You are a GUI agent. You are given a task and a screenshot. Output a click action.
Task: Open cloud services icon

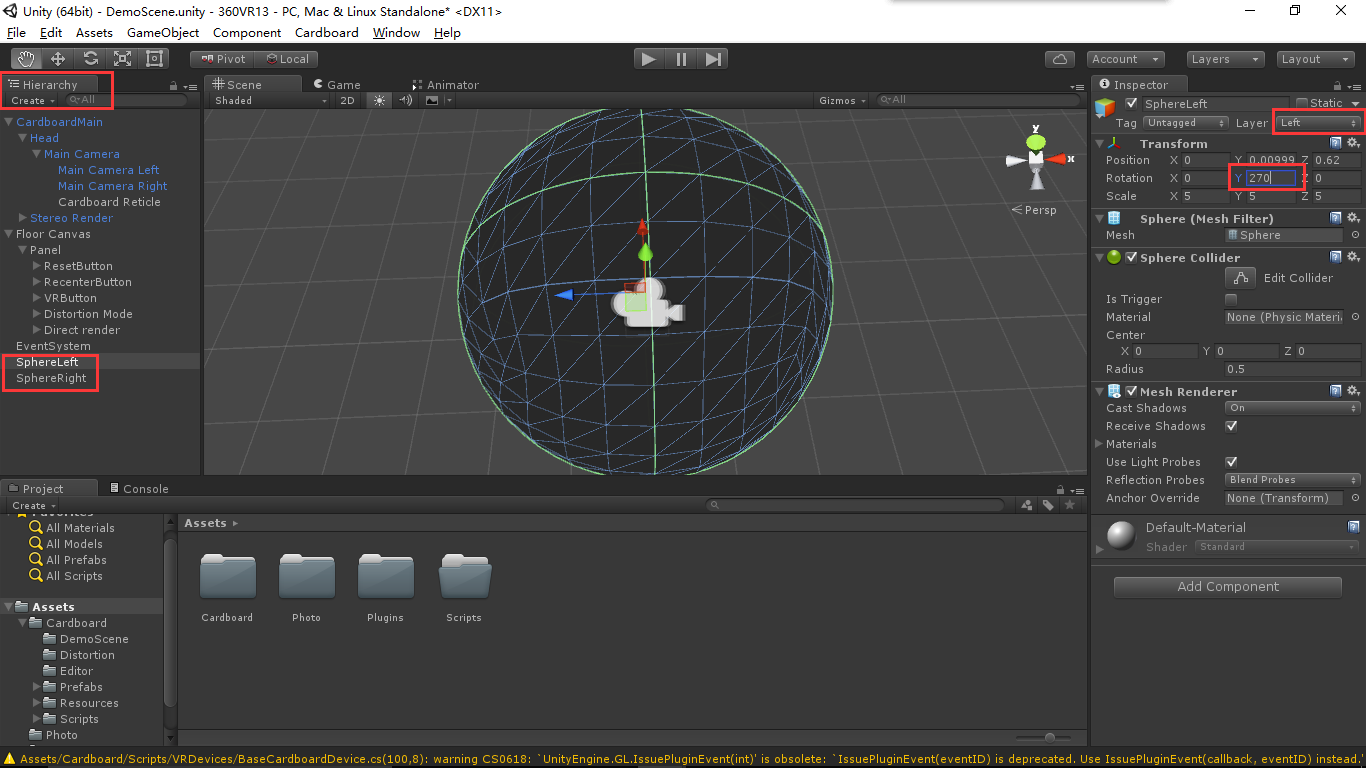point(1059,59)
